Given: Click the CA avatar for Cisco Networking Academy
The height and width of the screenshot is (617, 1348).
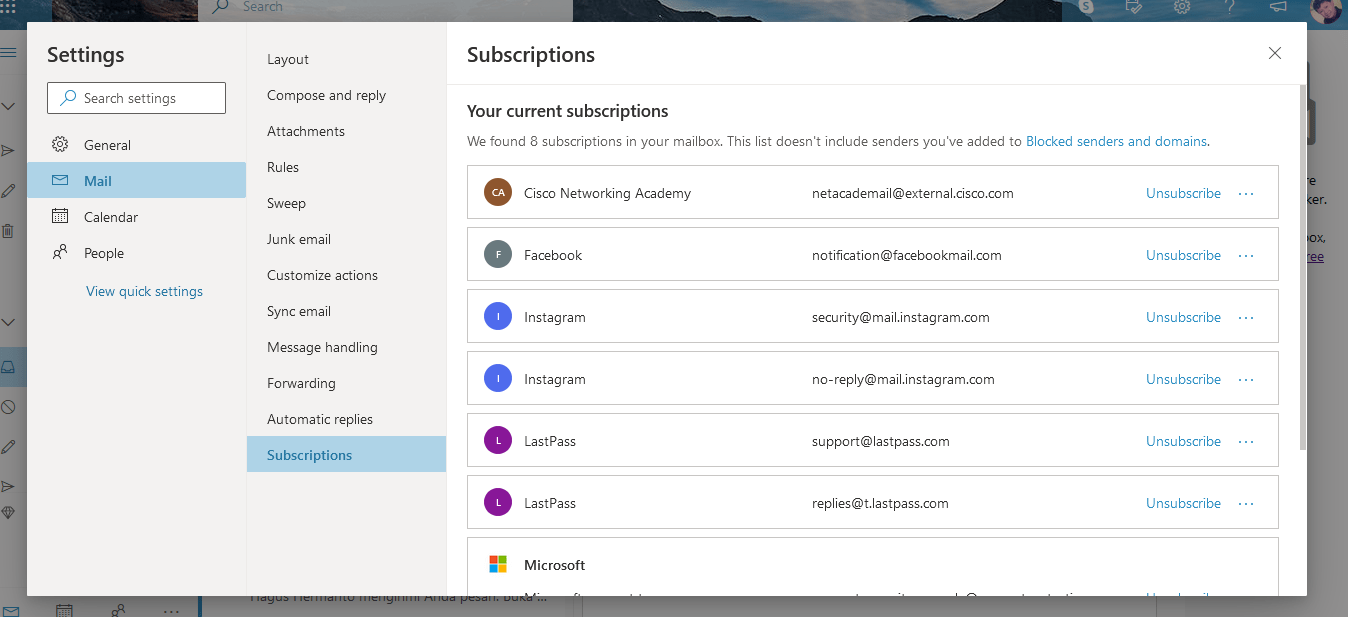Looking at the screenshot, I should pyautogui.click(x=498, y=192).
